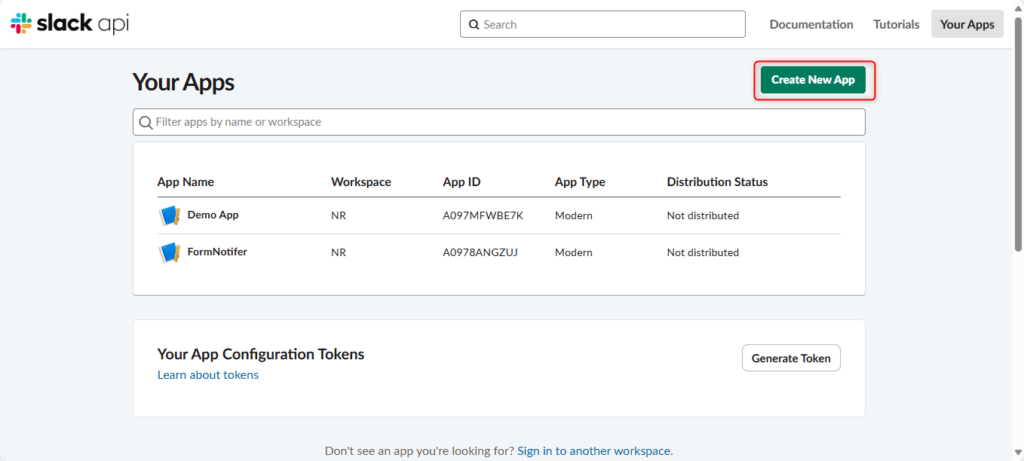1024x461 pixels.
Task: Select App ID A0978ANGZUJ
Action: pyautogui.click(x=480, y=252)
